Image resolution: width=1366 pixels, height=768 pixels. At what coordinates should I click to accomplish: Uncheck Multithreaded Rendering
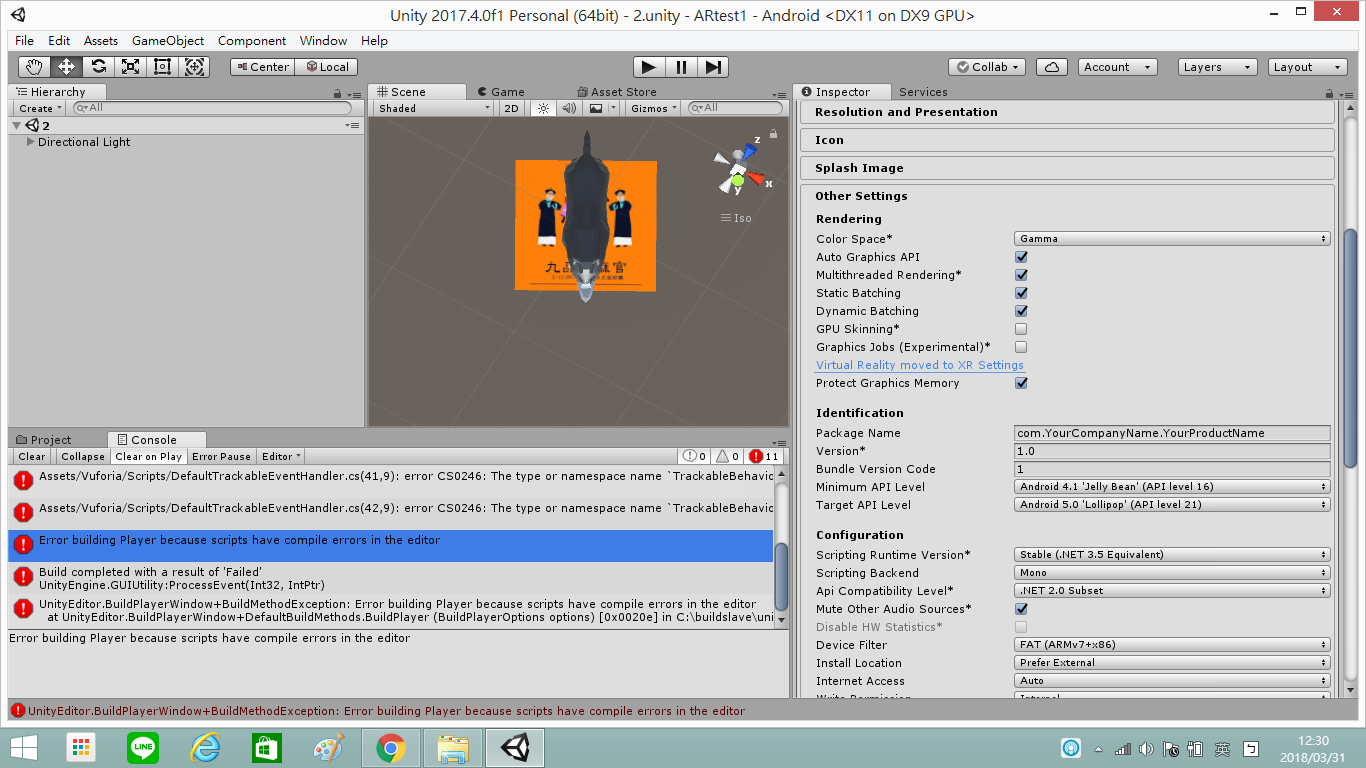[1021, 275]
